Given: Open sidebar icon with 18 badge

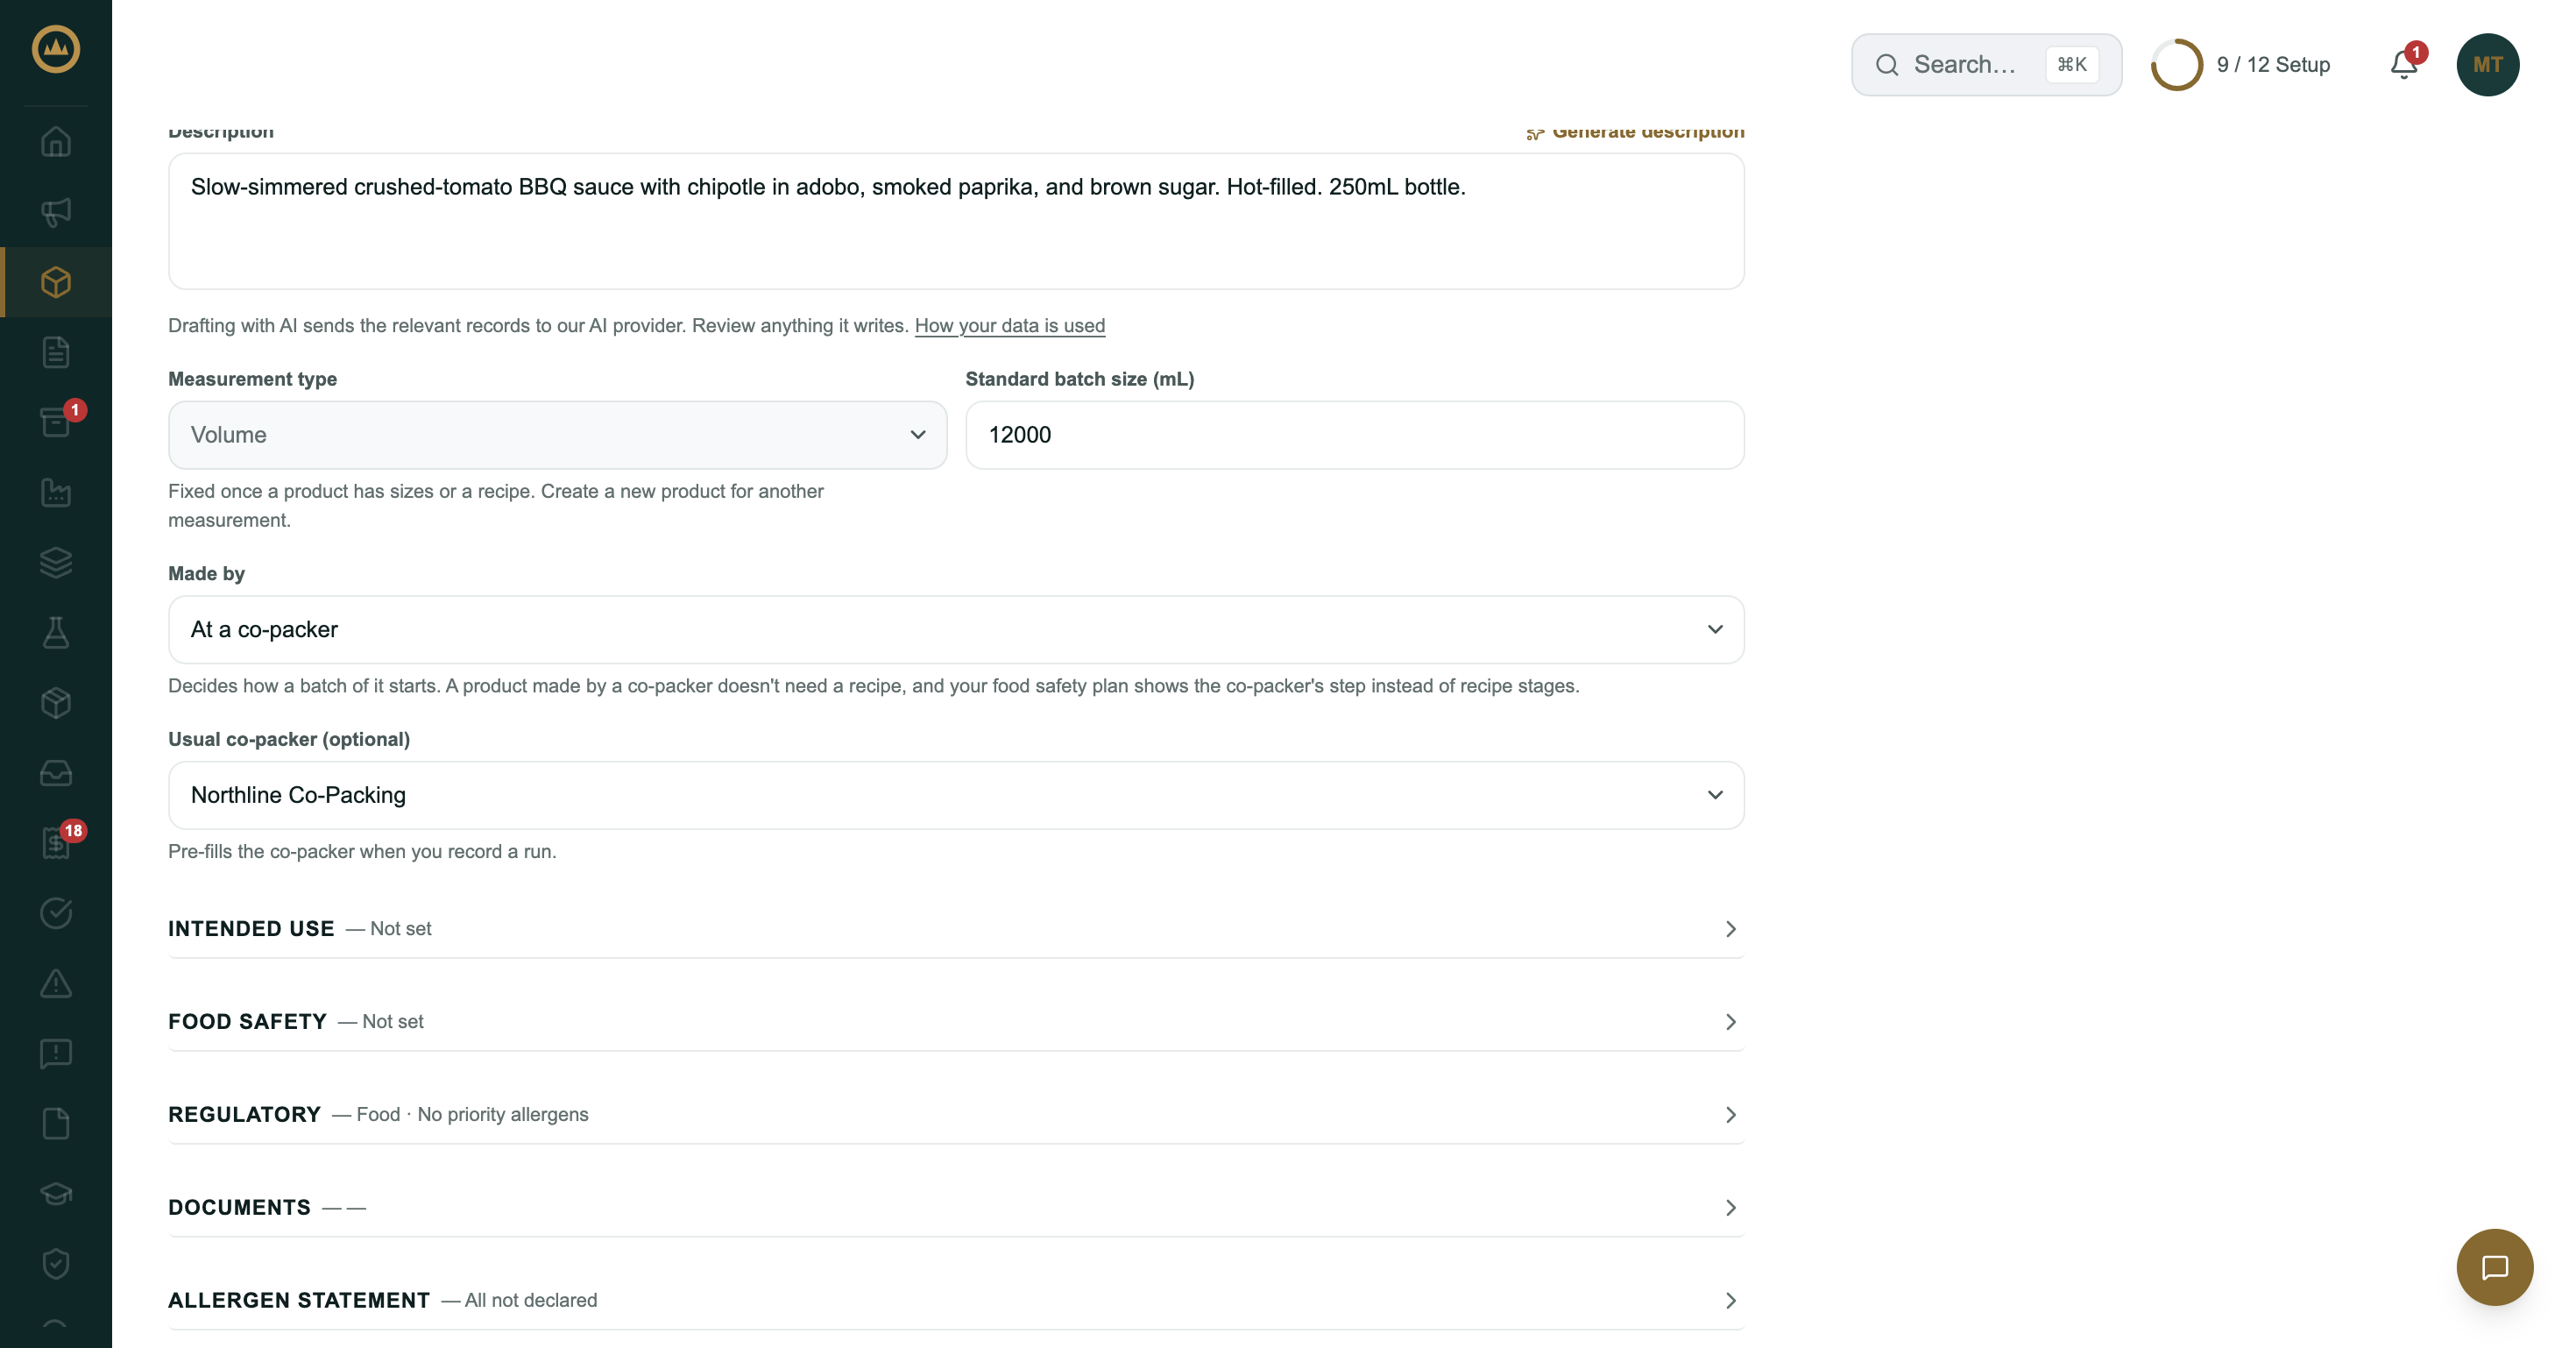Looking at the screenshot, I should [x=56, y=842].
